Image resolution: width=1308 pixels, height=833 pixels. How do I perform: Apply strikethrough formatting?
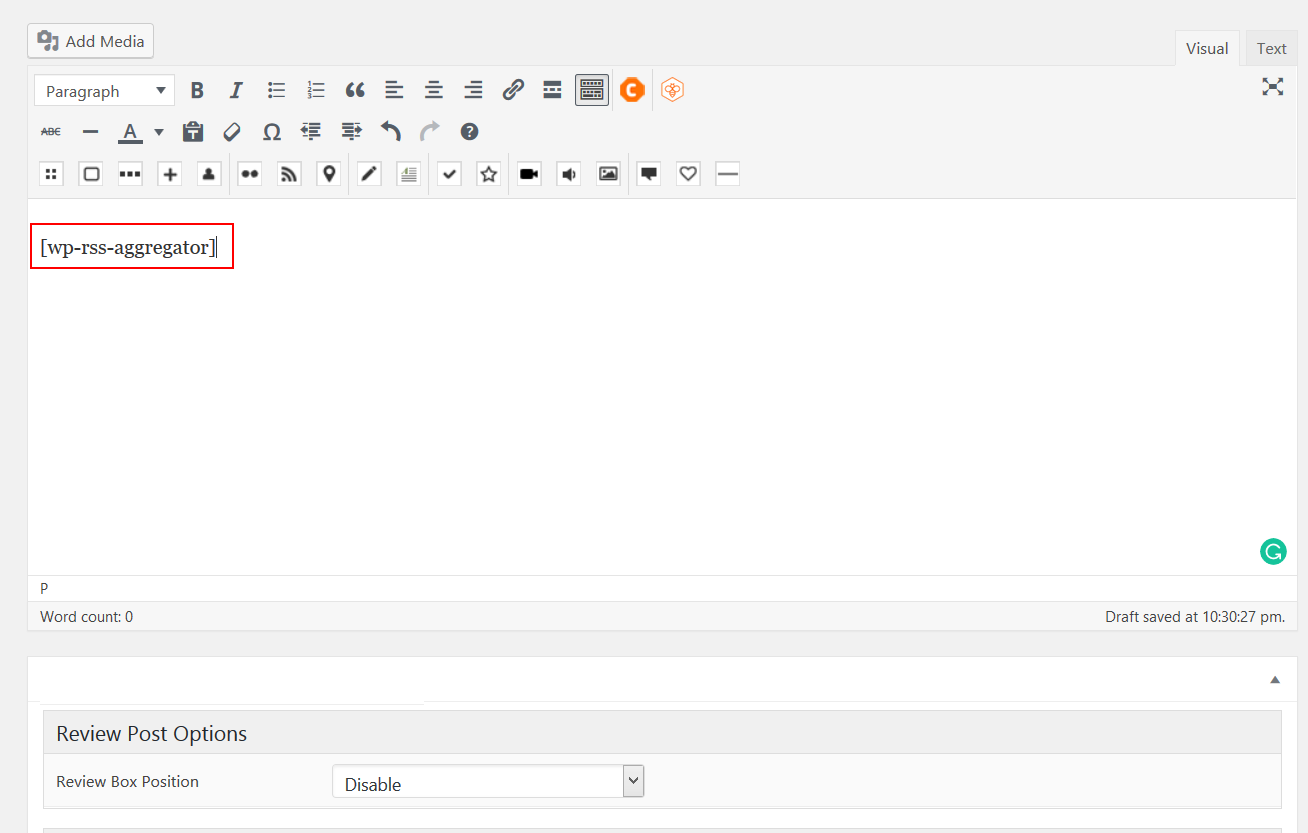(x=51, y=132)
